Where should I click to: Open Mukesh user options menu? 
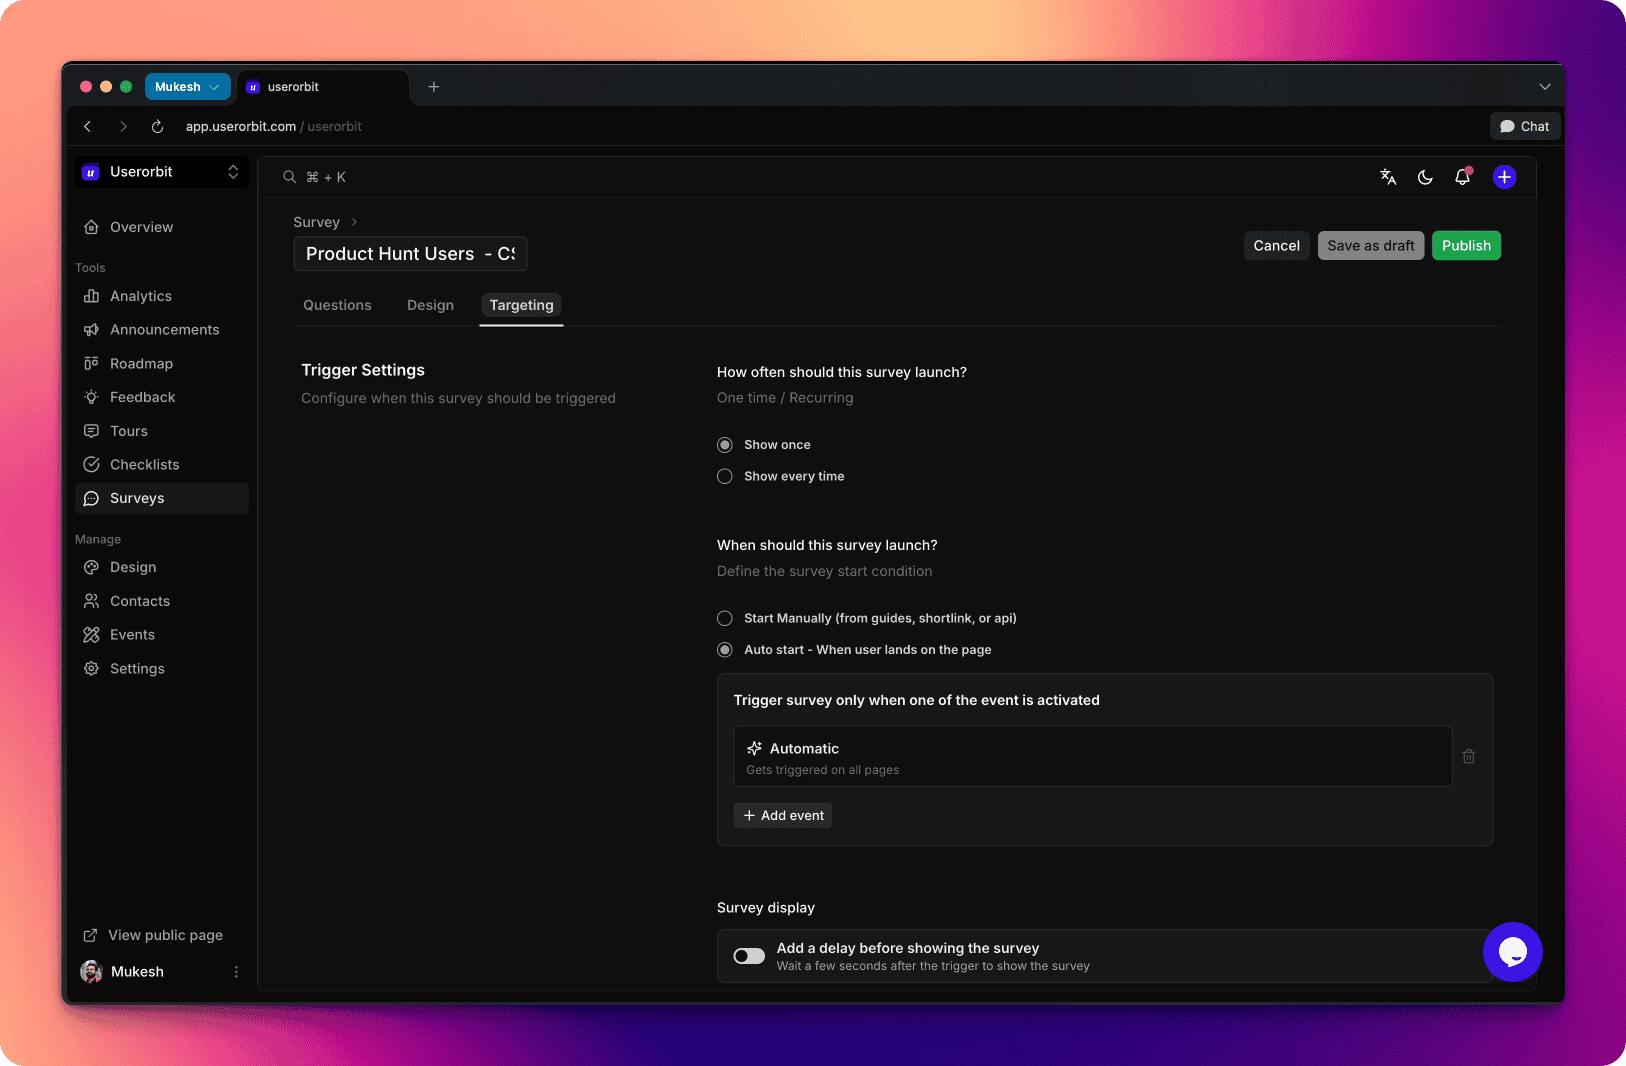(236, 972)
